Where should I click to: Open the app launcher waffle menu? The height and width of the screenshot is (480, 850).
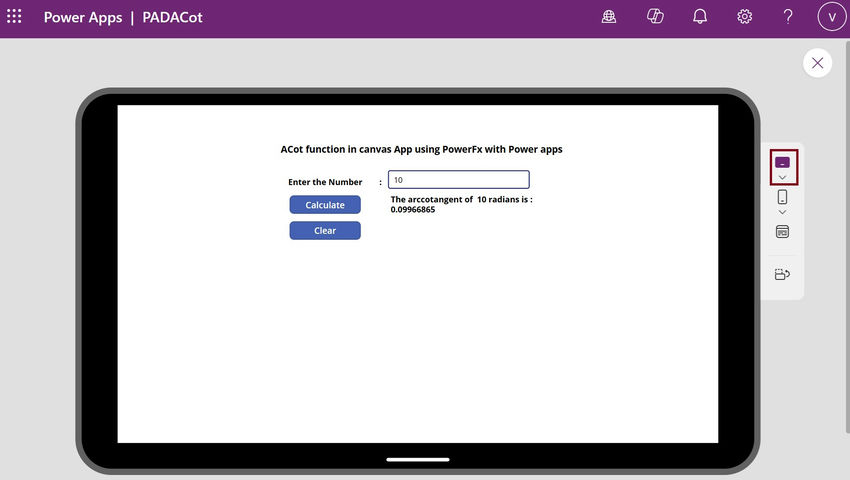[14, 16]
